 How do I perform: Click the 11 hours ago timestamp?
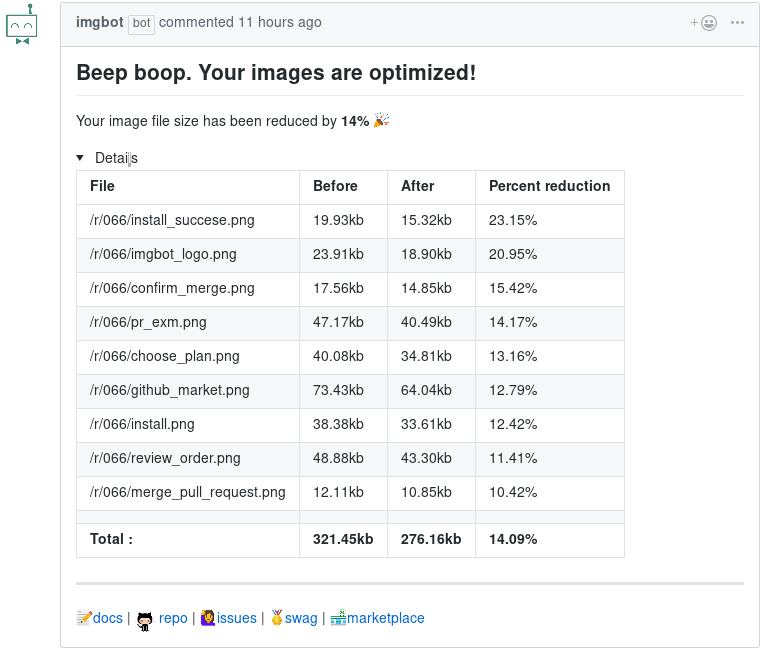click(279, 22)
